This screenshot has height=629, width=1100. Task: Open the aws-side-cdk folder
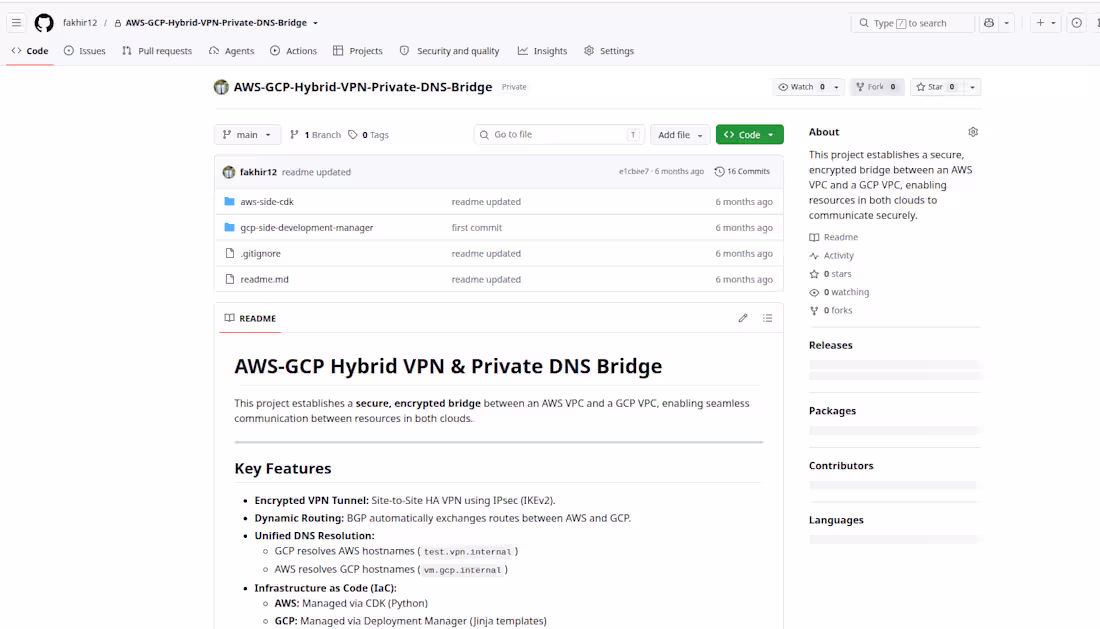click(x=267, y=201)
